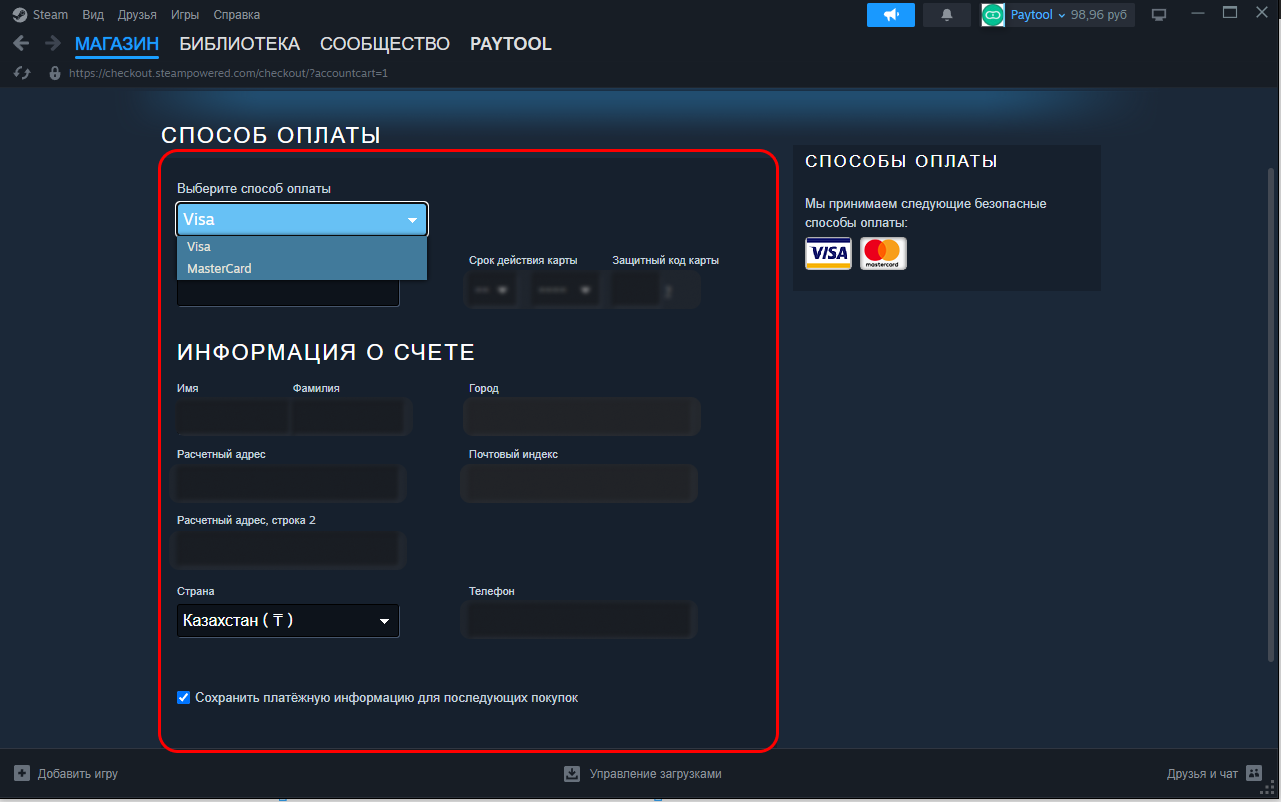Open announcements megaphone button
Image resolution: width=1281 pixels, height=802 pixels.
891,15
